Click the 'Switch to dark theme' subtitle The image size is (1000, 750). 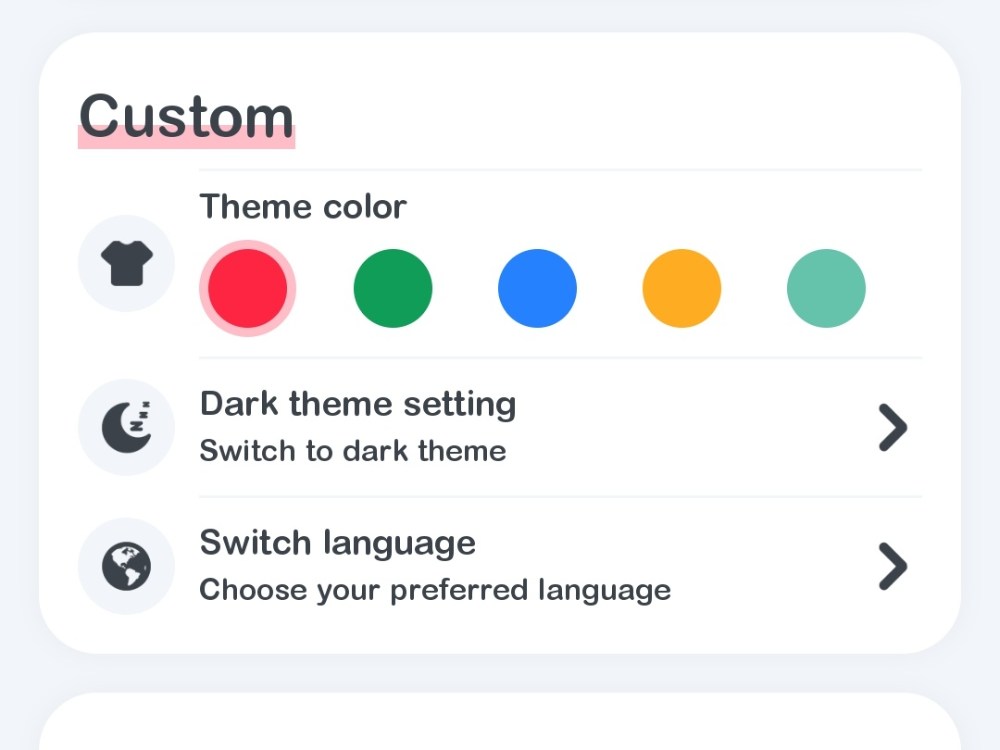click(x=353, y=451)
